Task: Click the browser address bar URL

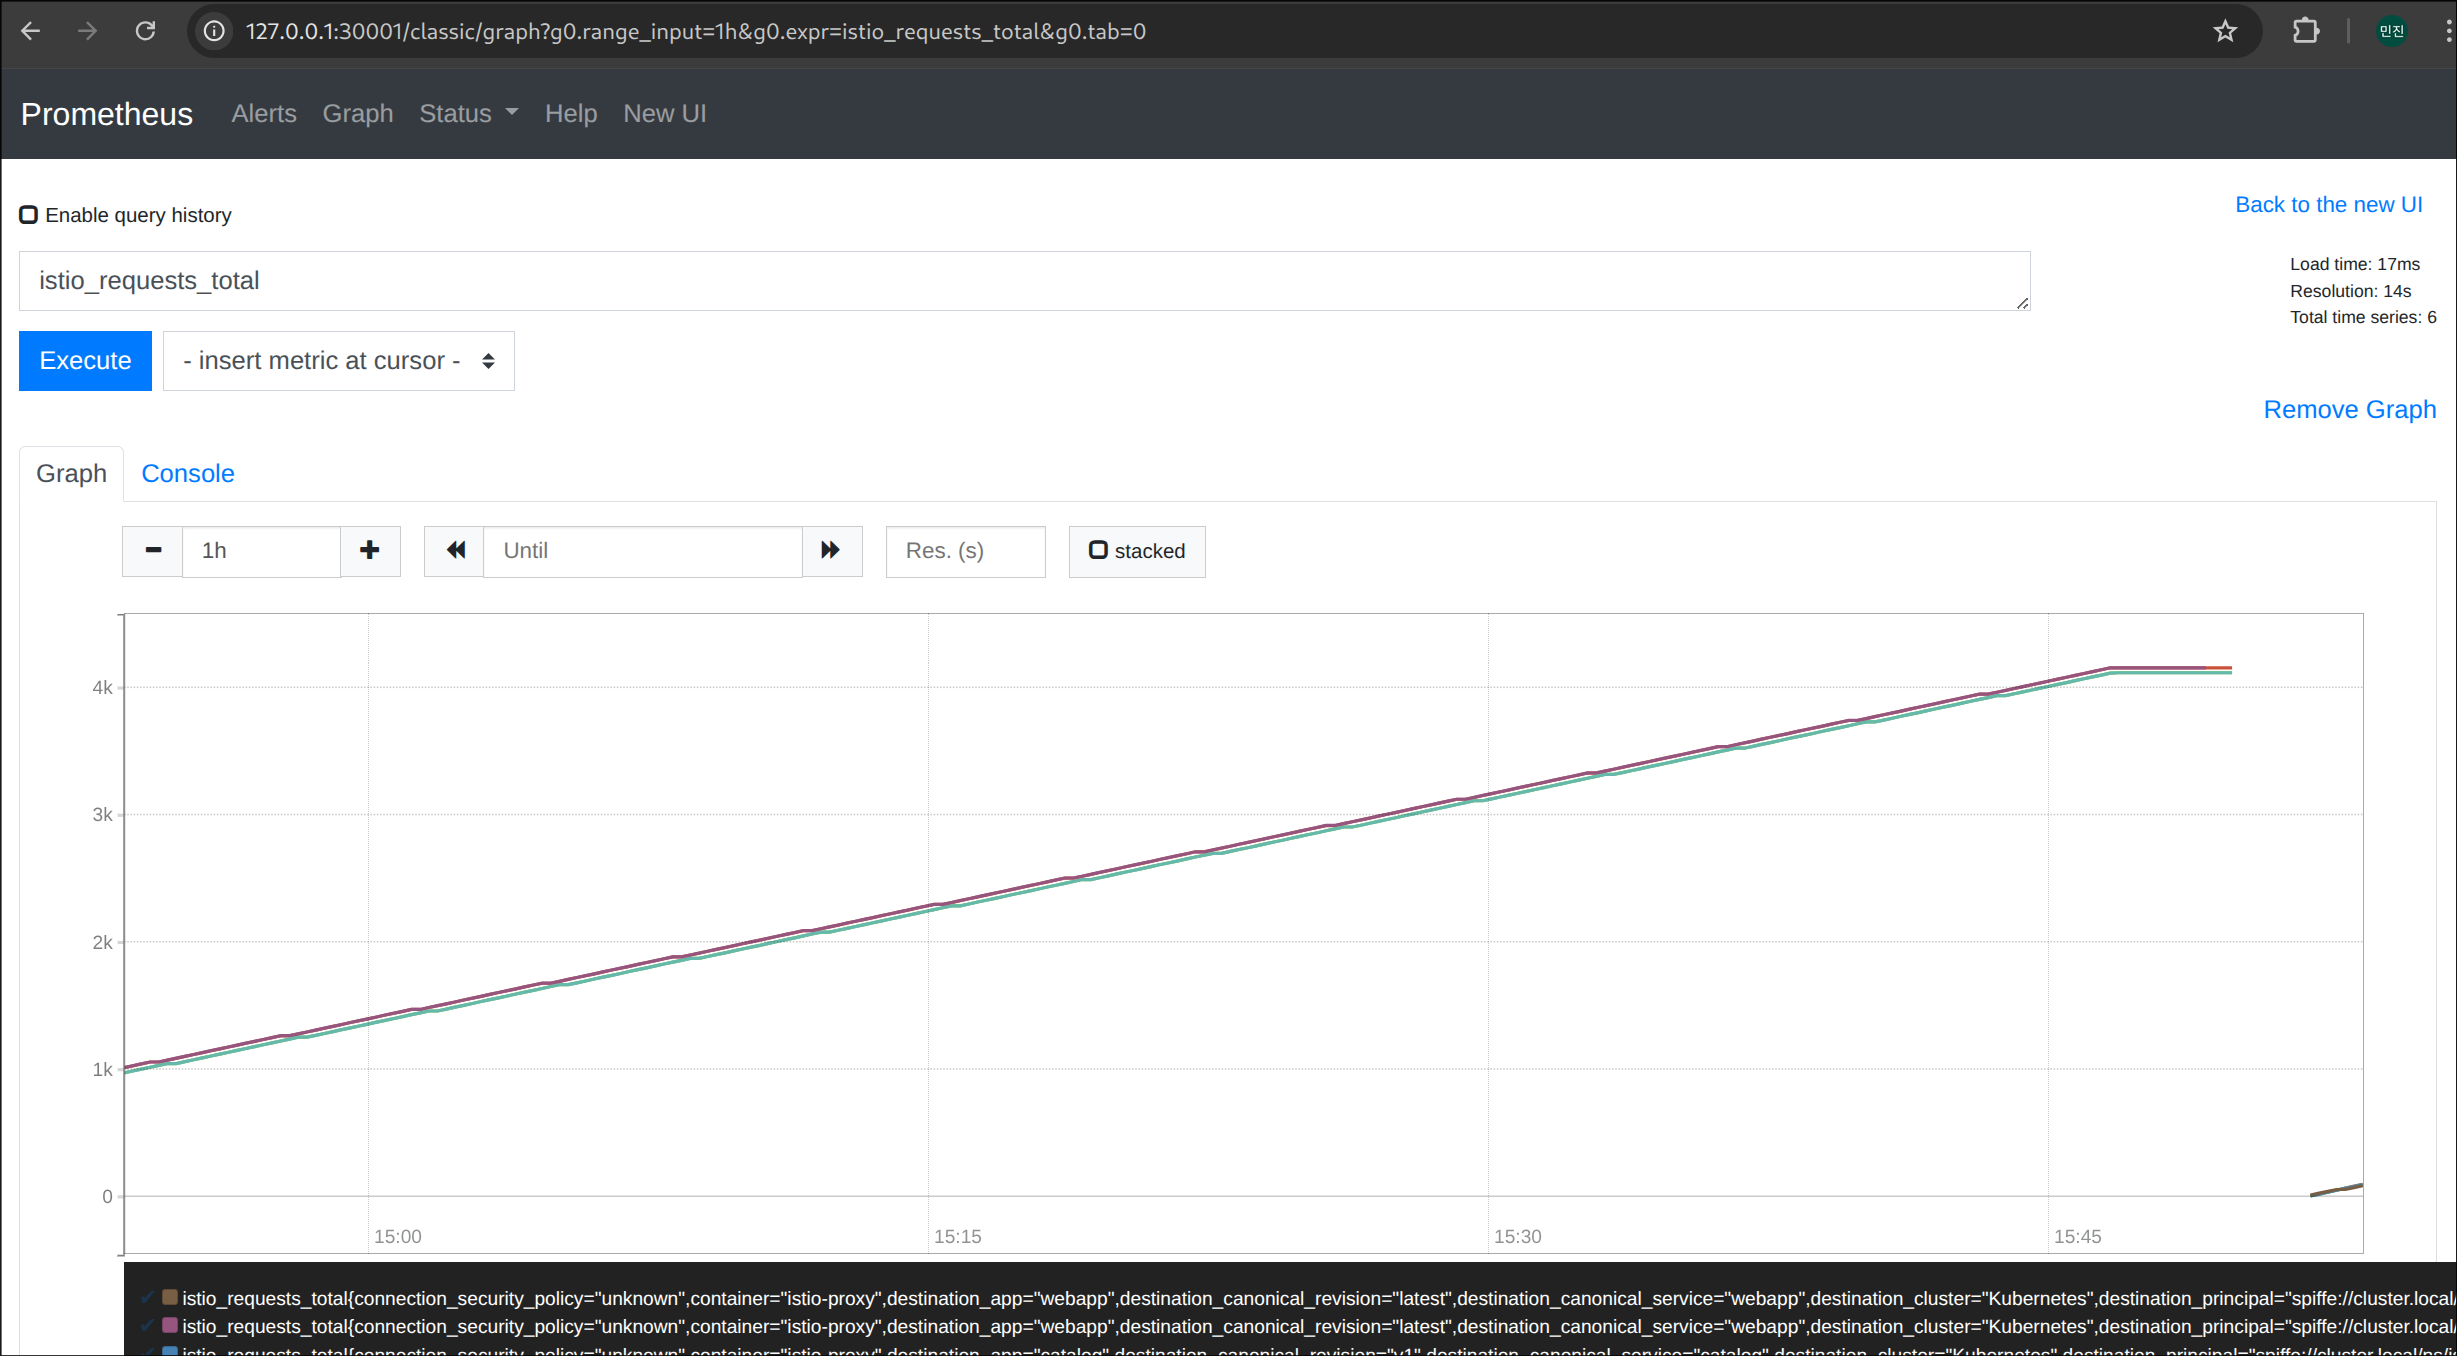Action: pos(696,31)
